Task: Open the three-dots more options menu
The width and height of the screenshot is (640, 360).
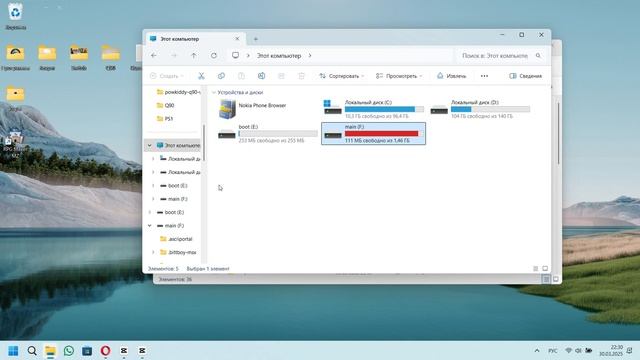Action: (484, 76)
